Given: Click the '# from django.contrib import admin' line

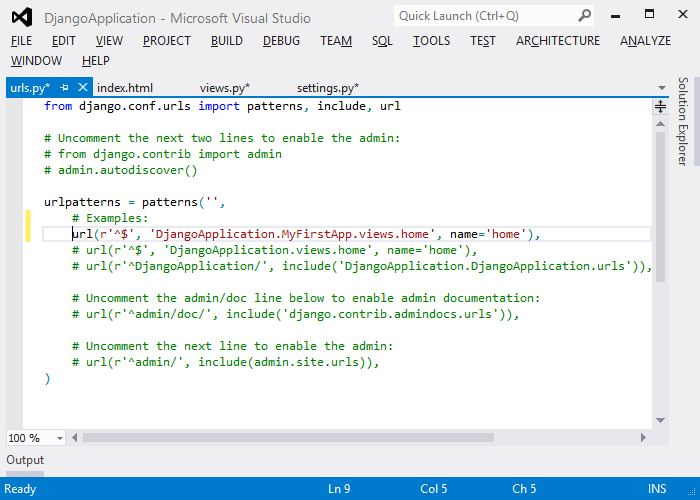Looking at the screenshot, I should (162, 154).
